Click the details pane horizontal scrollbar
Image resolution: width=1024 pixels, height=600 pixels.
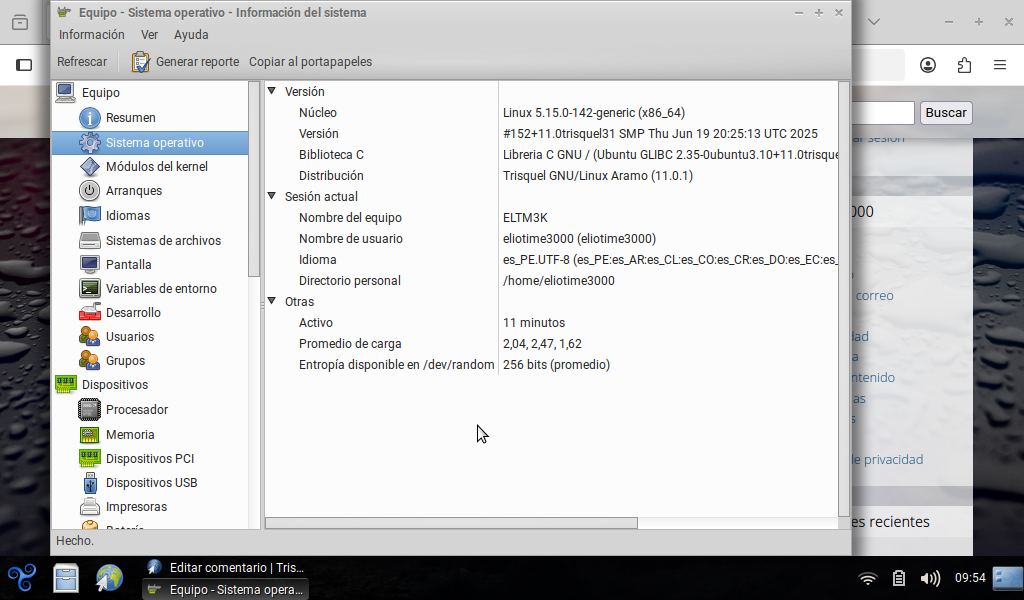(x=451, y=523)
